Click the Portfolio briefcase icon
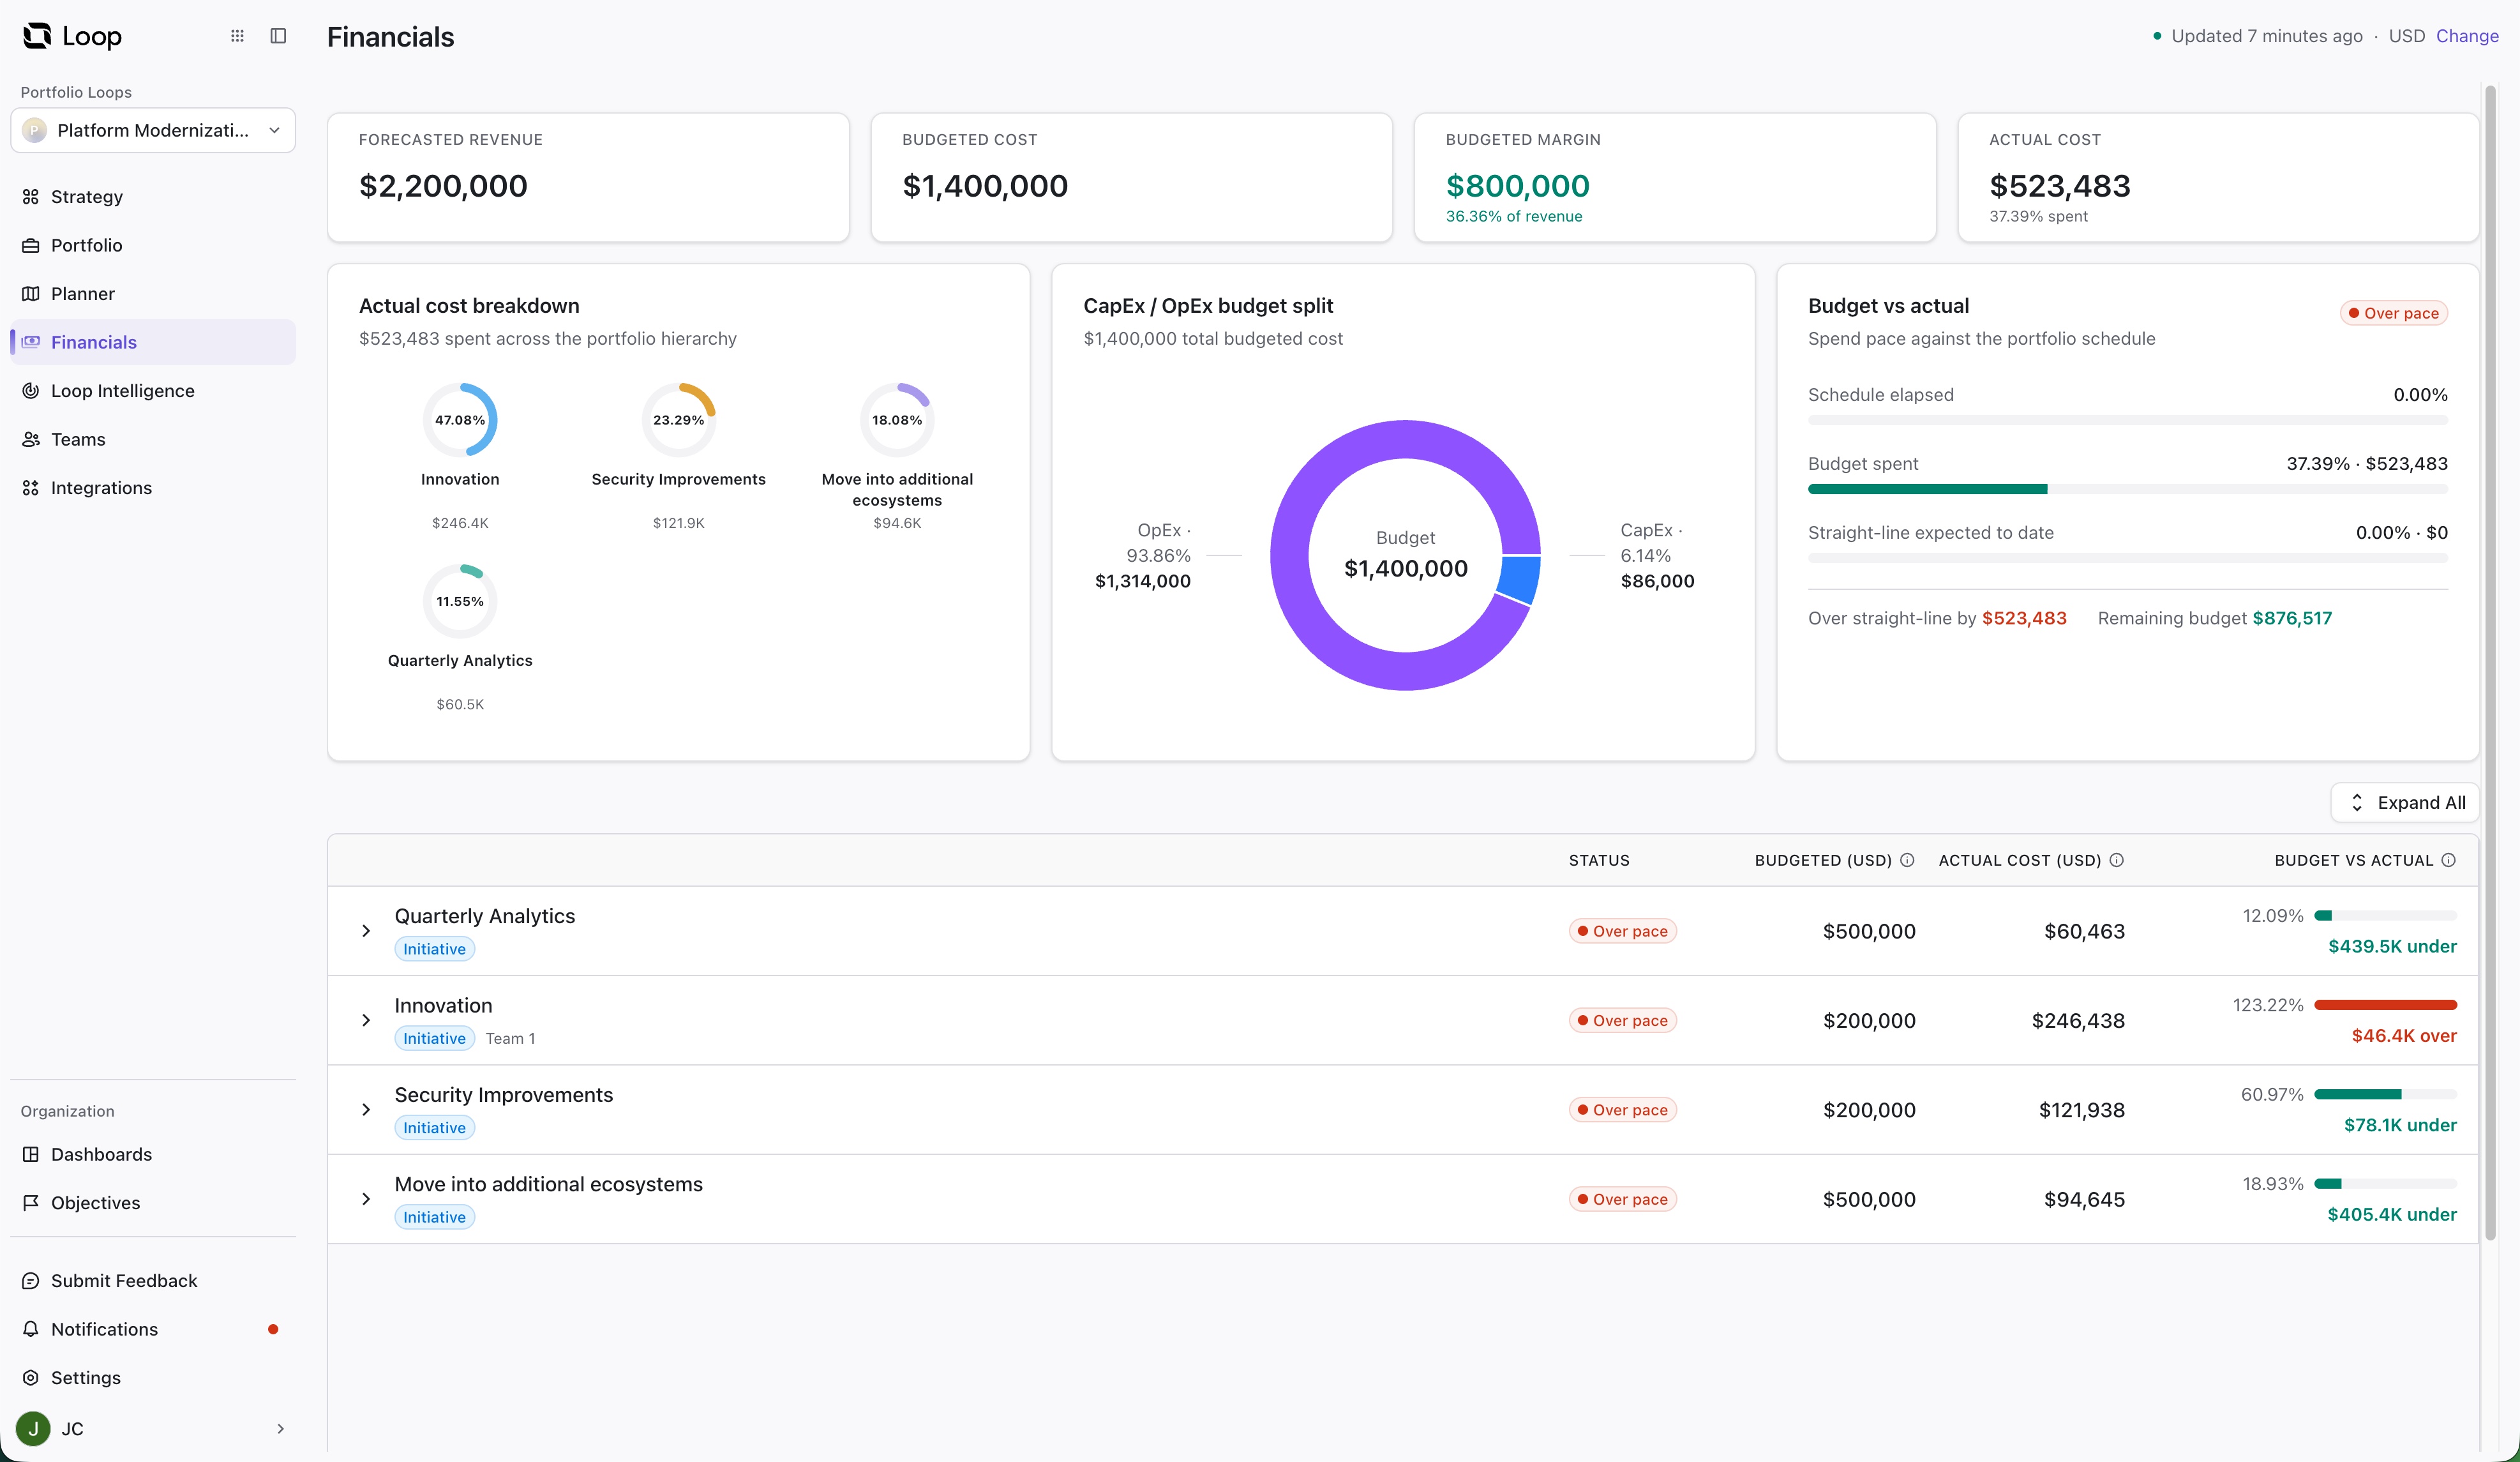The image size is (2520, 1462). [x=31, y=245]
